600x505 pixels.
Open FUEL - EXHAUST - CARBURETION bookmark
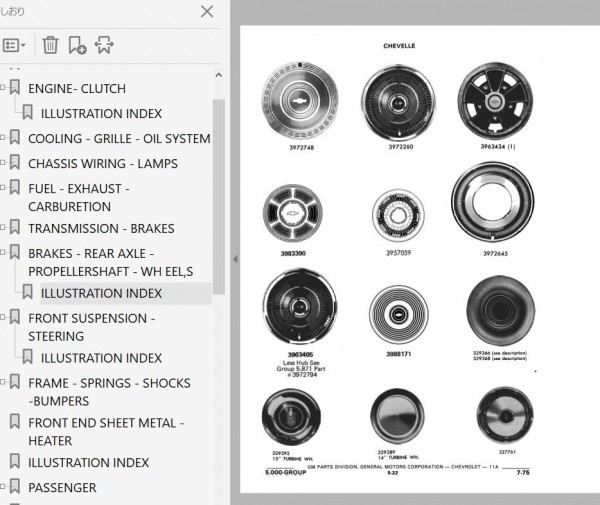(x=79, y=197)
